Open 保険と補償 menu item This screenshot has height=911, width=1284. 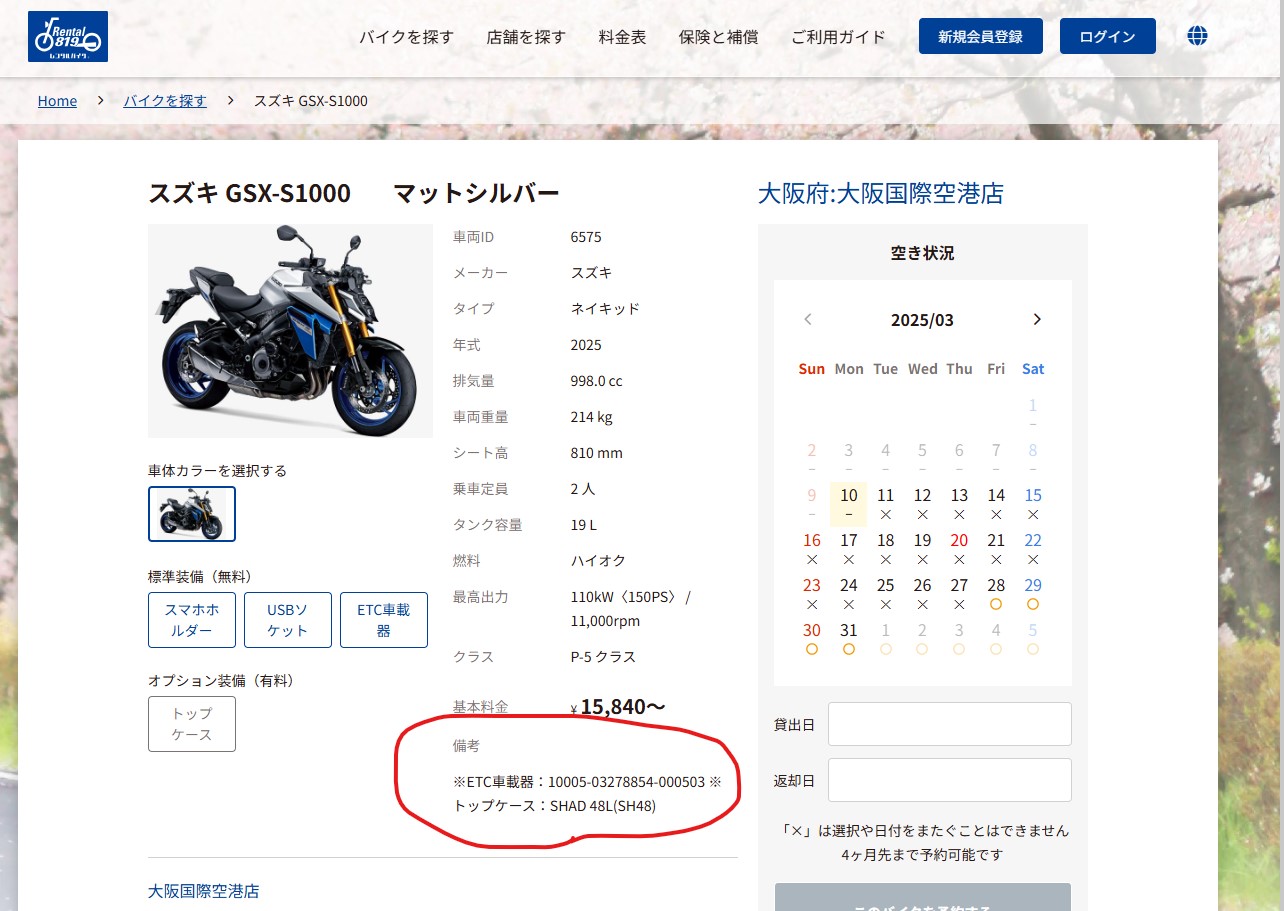718,37
